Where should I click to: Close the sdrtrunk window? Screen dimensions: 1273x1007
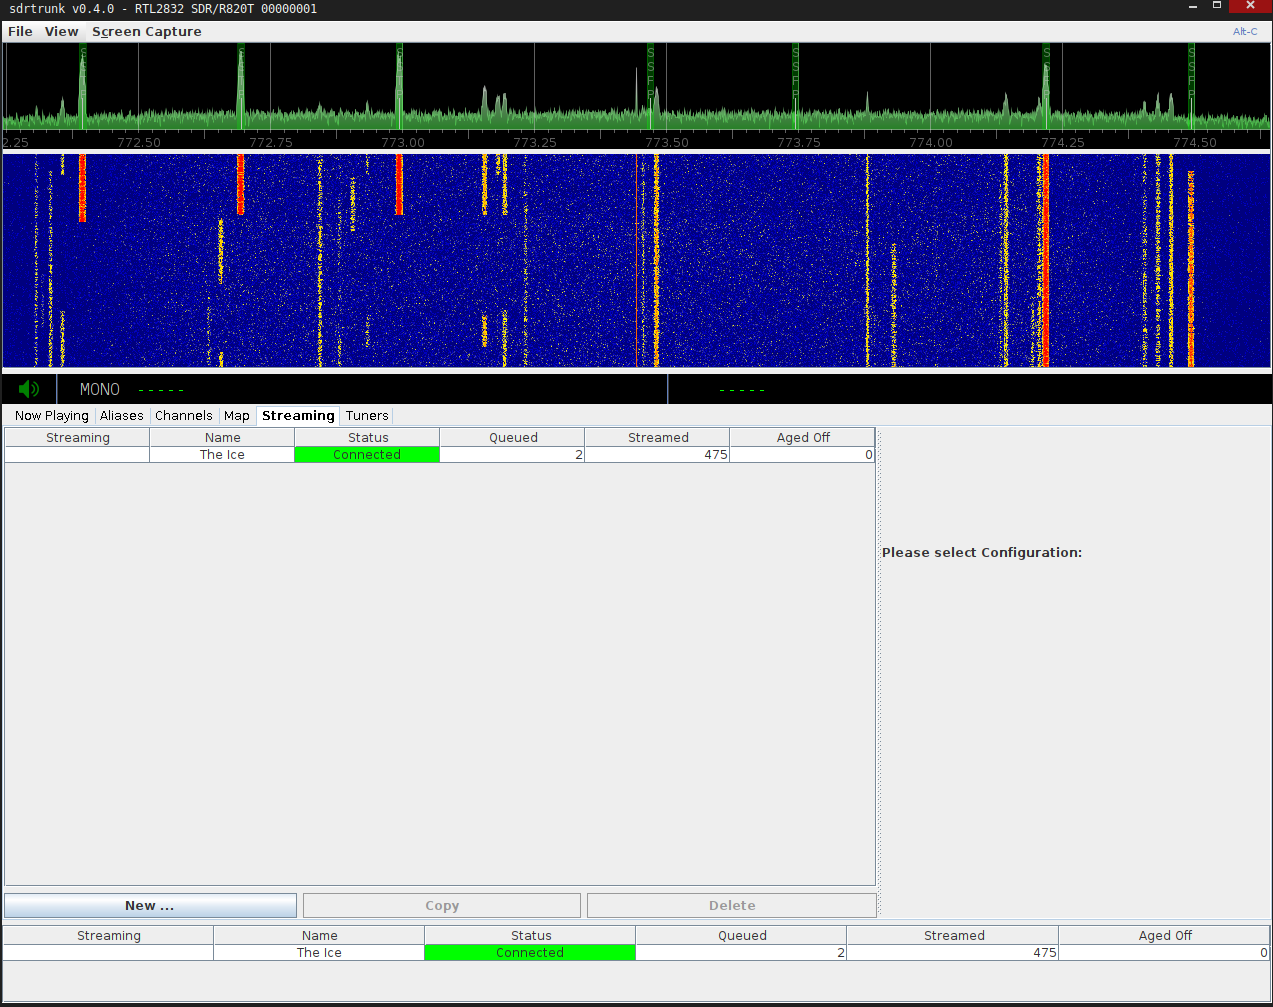[x=1250, y=6]
